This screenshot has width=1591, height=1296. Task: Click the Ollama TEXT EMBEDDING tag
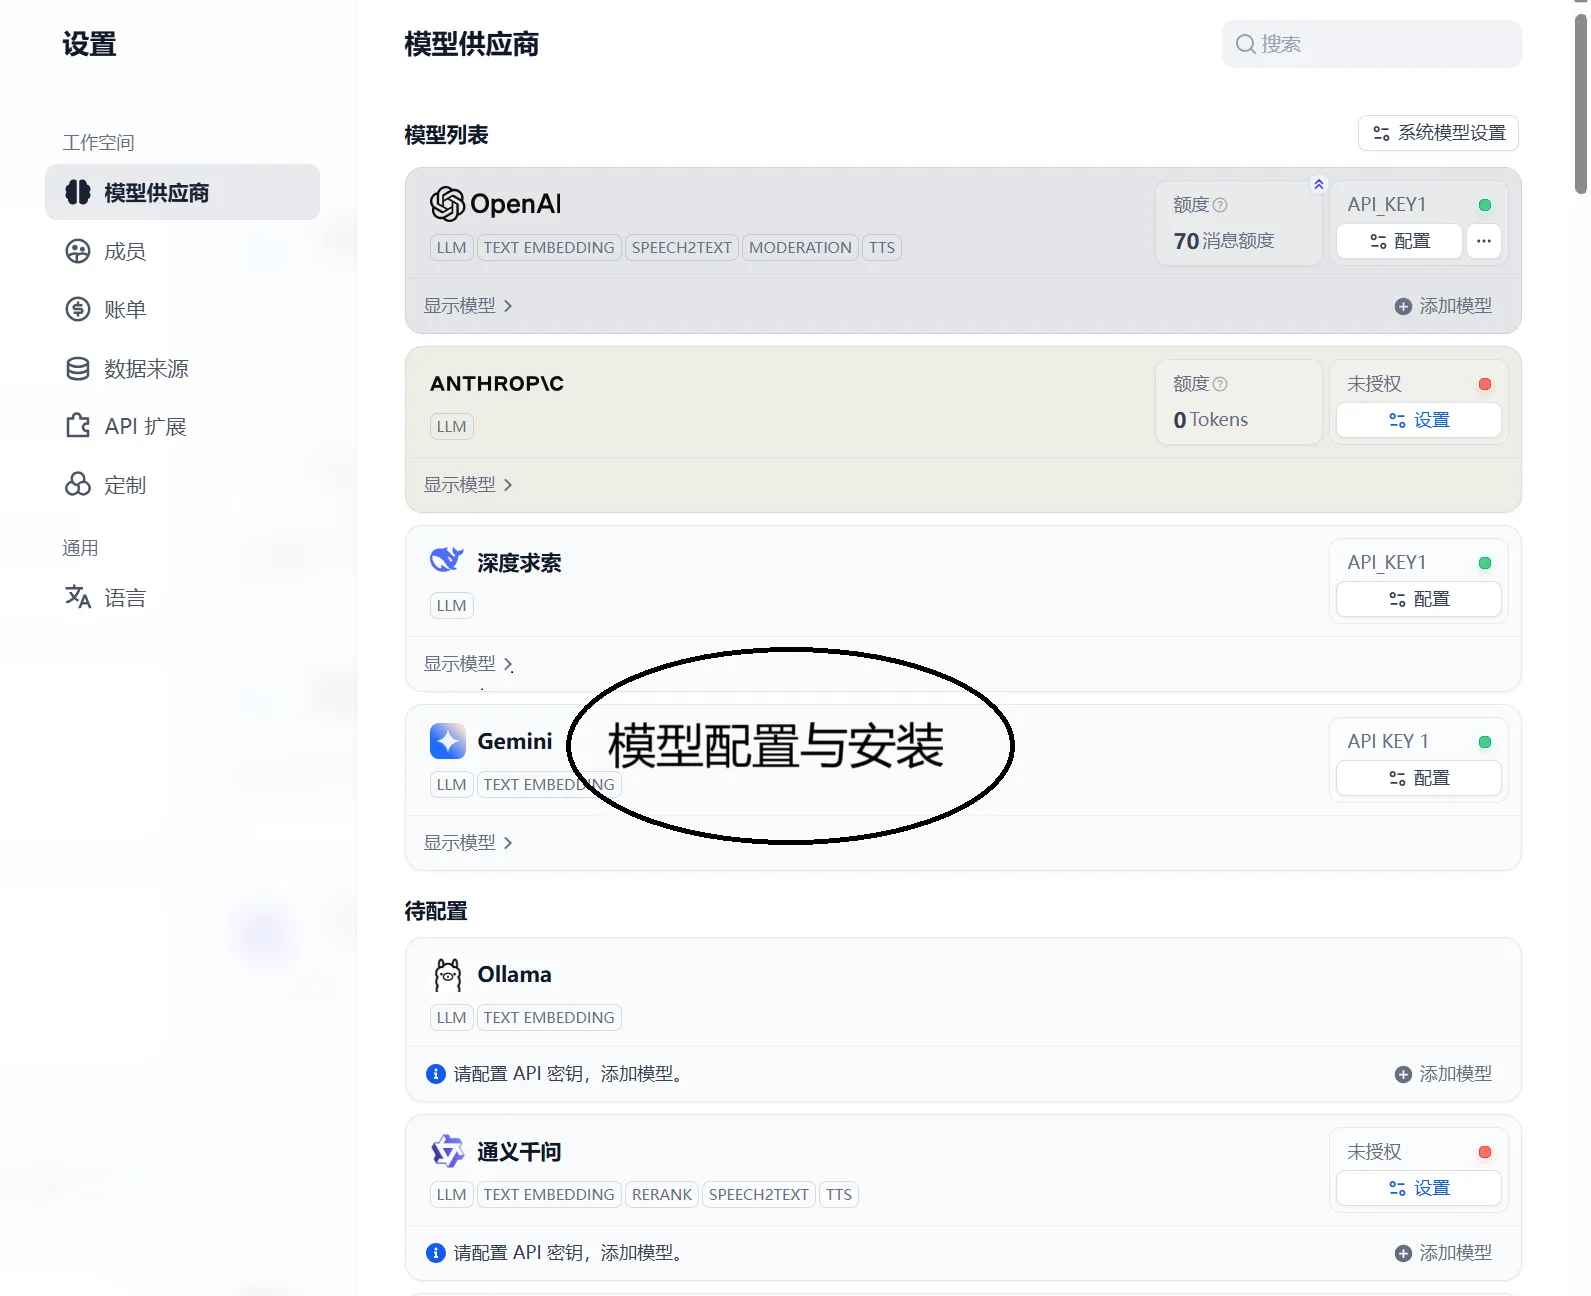tap(549, 1017)
